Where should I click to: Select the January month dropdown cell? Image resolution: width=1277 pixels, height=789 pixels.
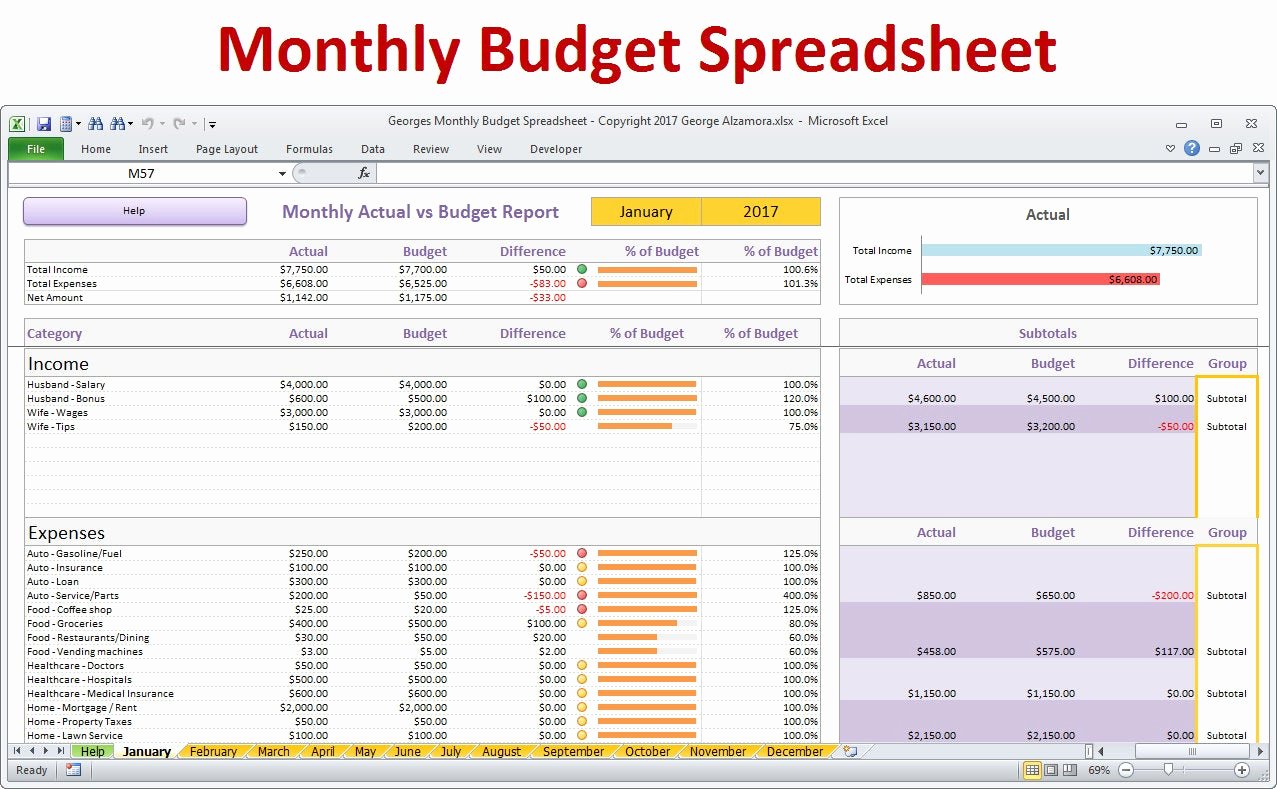tap(646, 212)
